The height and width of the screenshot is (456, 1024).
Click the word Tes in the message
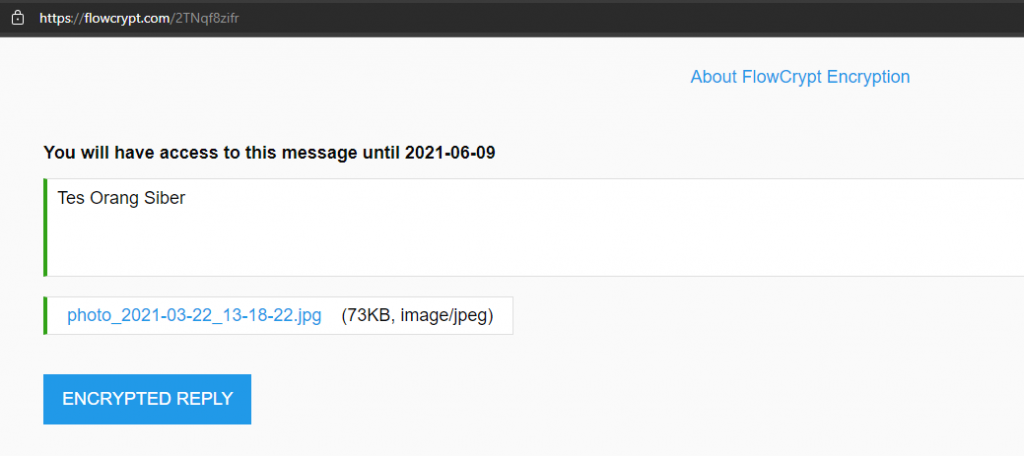coord(71,198)
